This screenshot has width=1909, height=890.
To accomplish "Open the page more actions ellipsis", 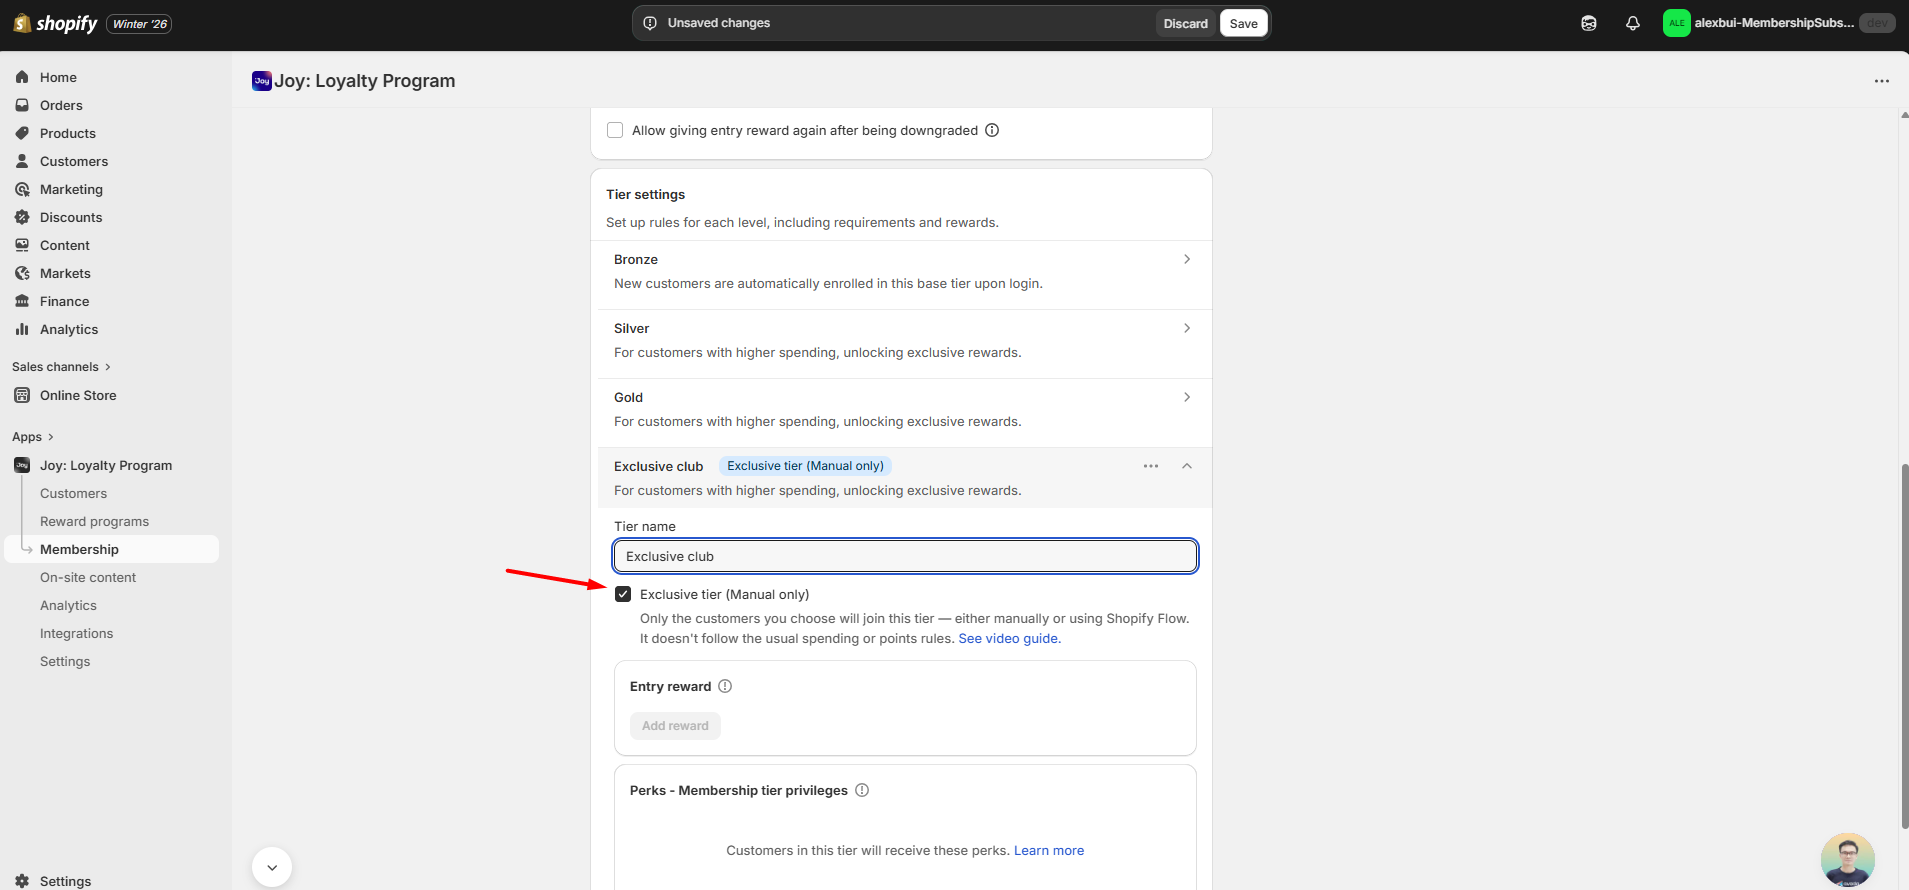I will (1881, 81).
